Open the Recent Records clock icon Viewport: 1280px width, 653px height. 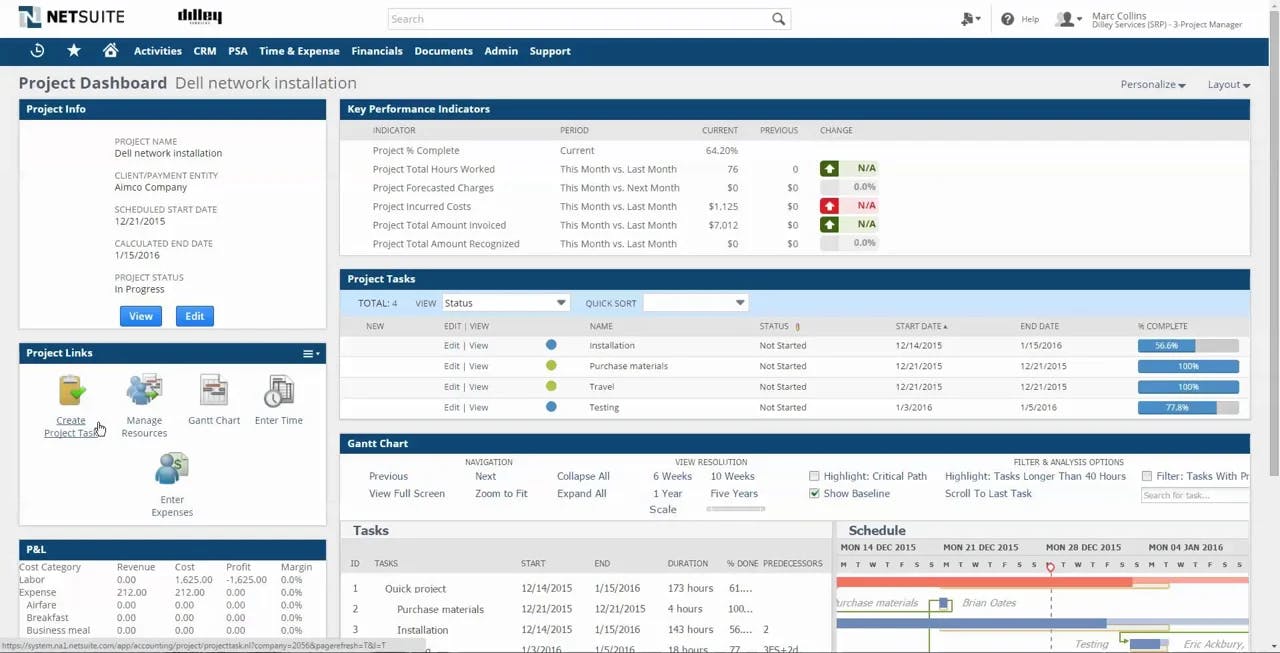37,51
